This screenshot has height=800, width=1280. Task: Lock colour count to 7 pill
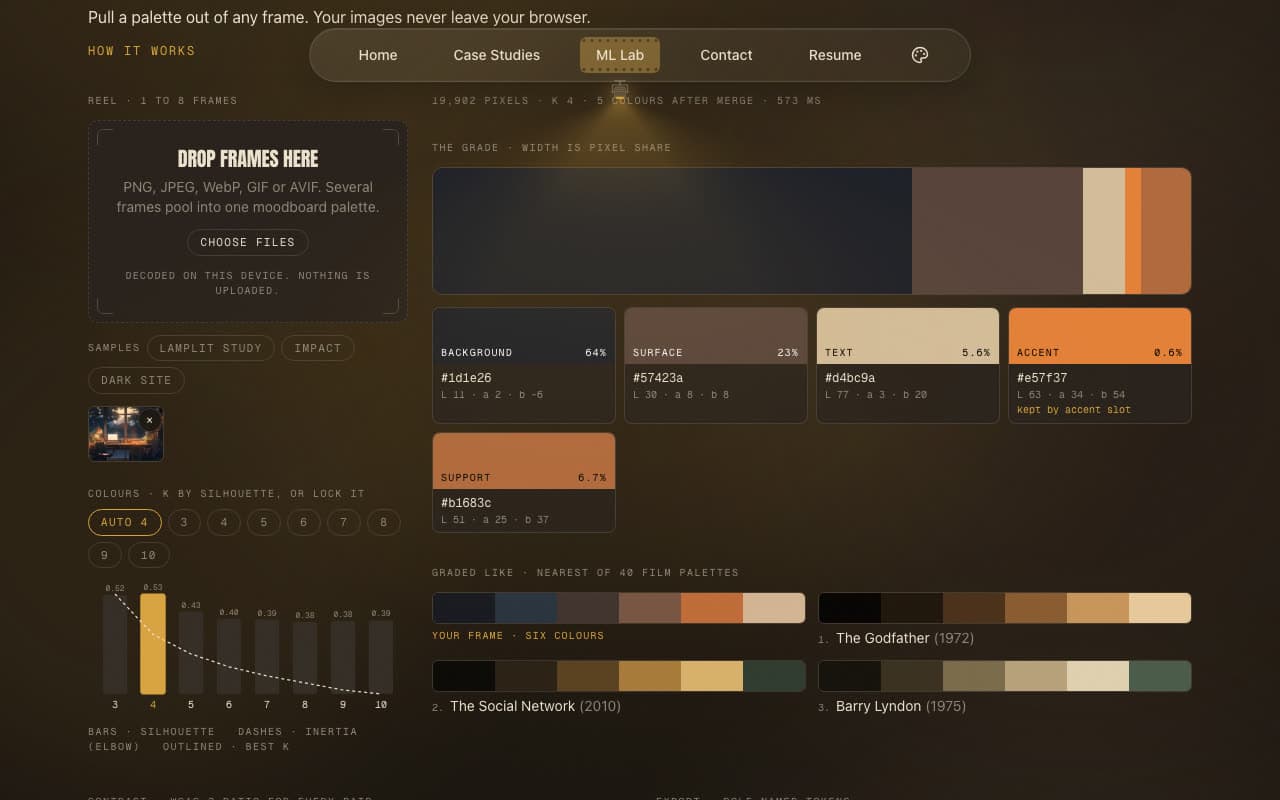point(344,522)
